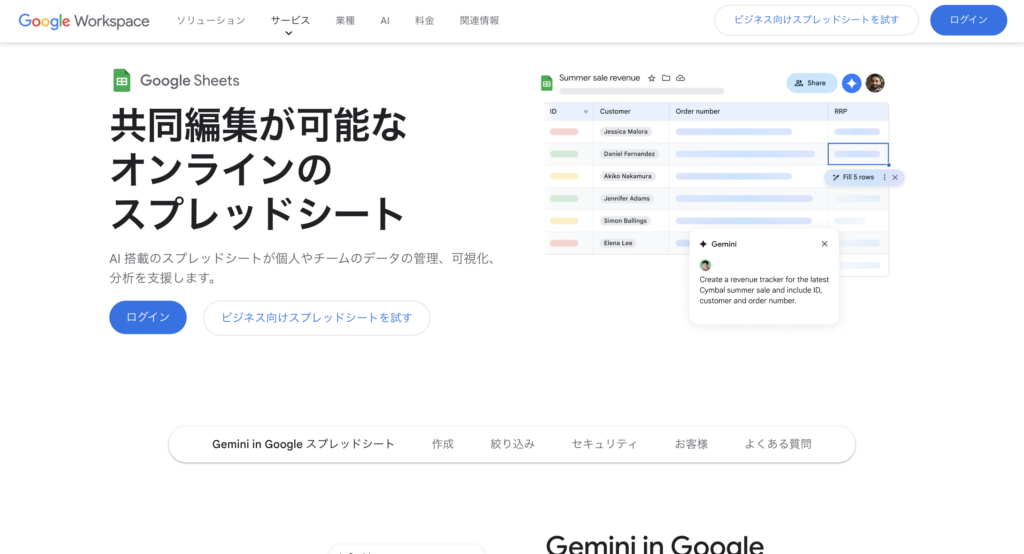Select the highlighted RRP cell for Daniel Fernandez

point(857,154)
